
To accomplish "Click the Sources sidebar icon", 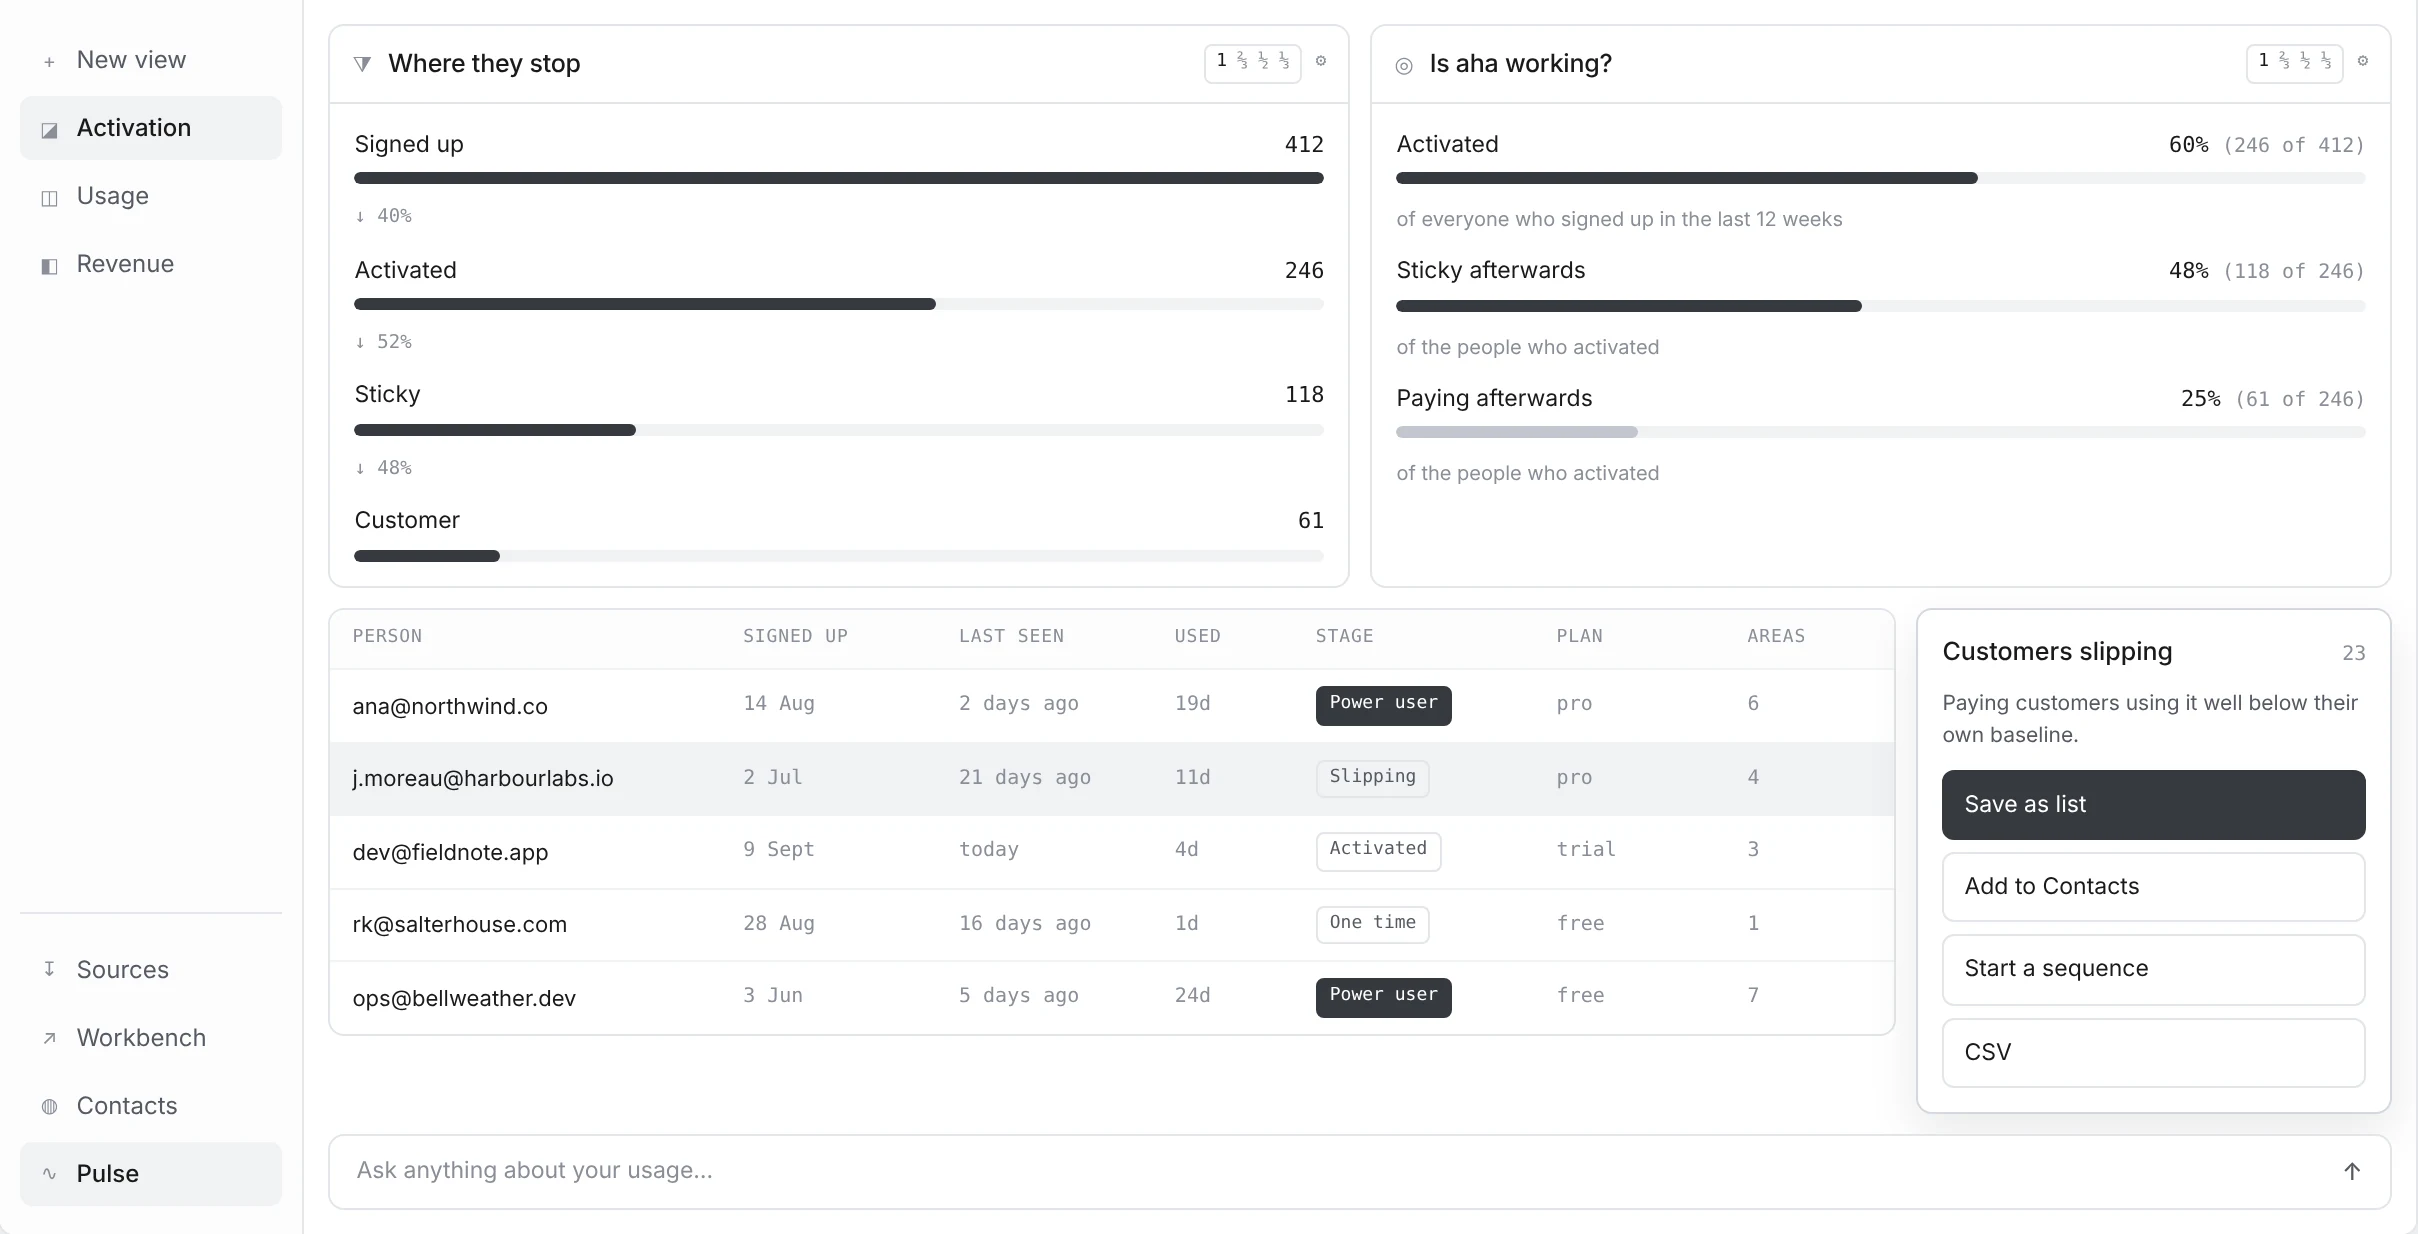I will pyautogui.click(x=49, y=969).
